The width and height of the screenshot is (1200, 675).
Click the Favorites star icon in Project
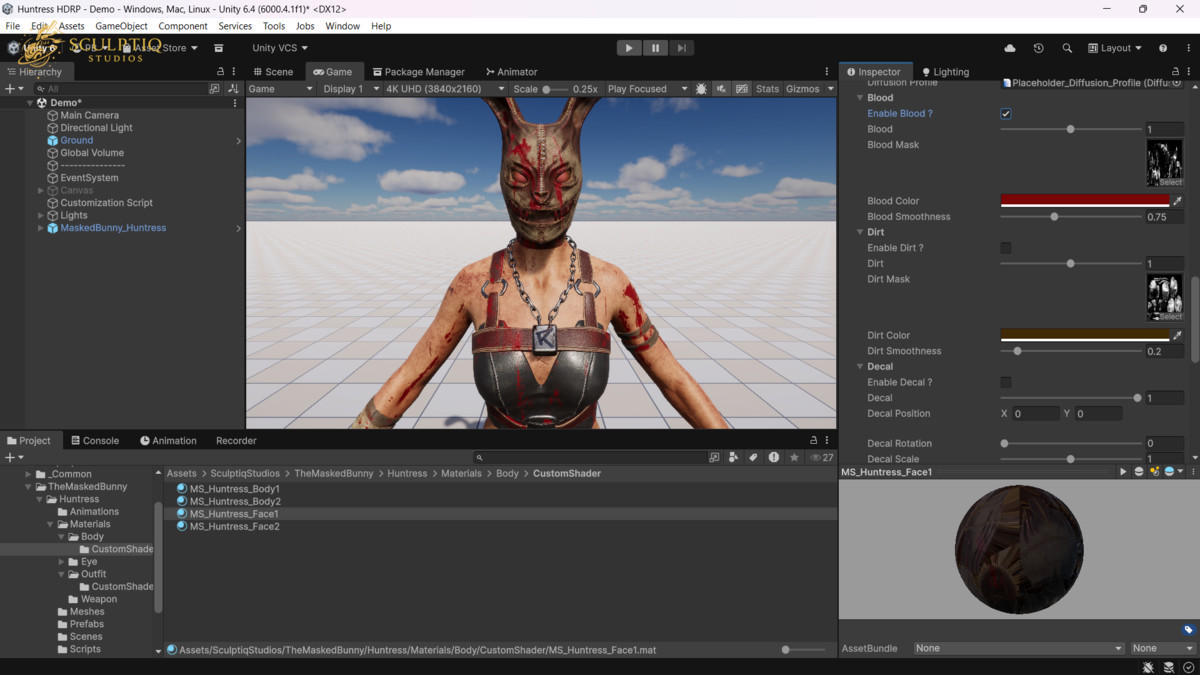(794, 457)
